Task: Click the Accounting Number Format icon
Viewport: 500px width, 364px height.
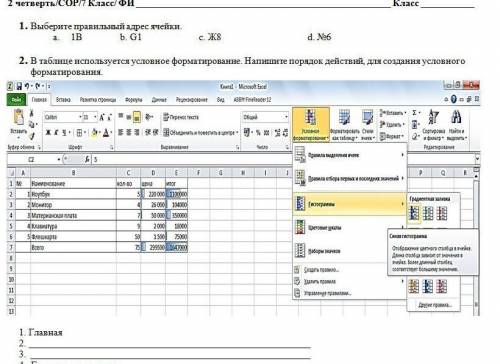Action: (x=247, y=133)
